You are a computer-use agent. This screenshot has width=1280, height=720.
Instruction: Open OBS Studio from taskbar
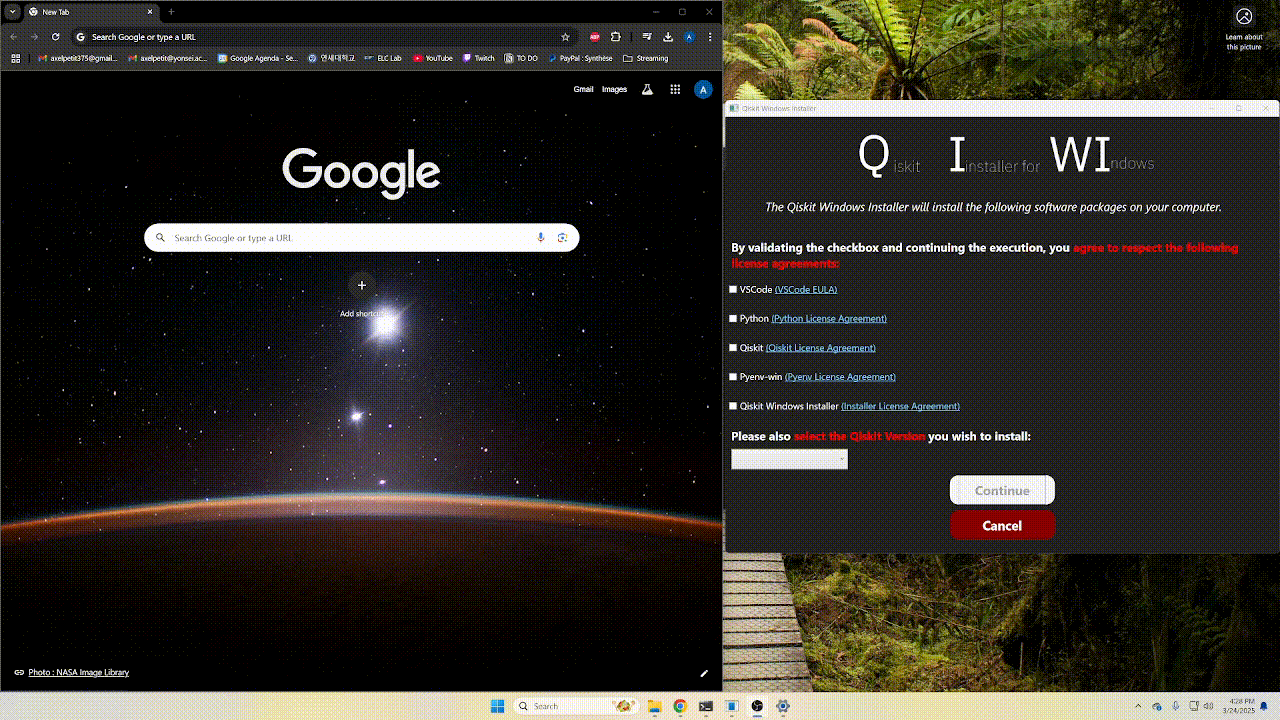(x=758, y=706)
